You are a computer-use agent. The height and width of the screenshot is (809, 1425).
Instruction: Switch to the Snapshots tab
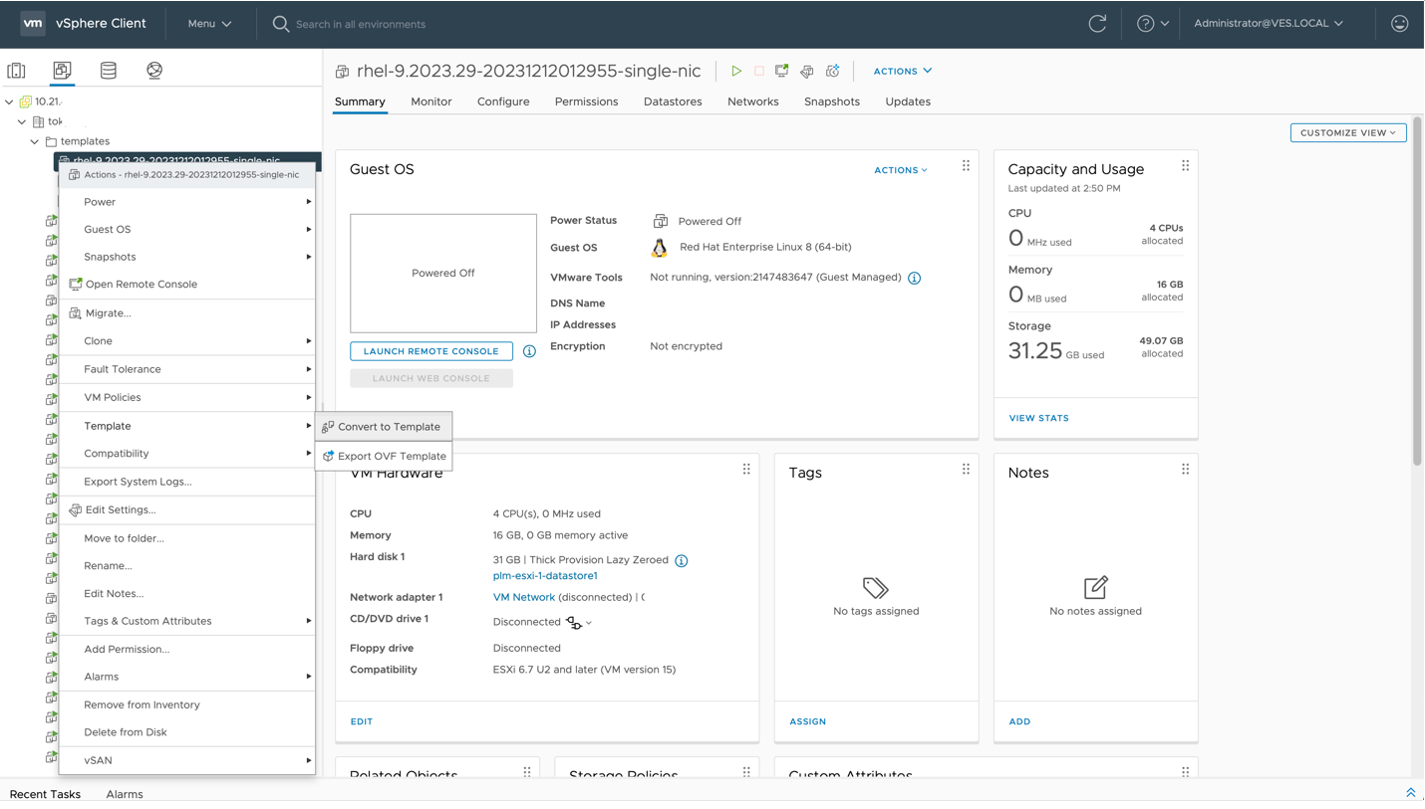[831, 102]
